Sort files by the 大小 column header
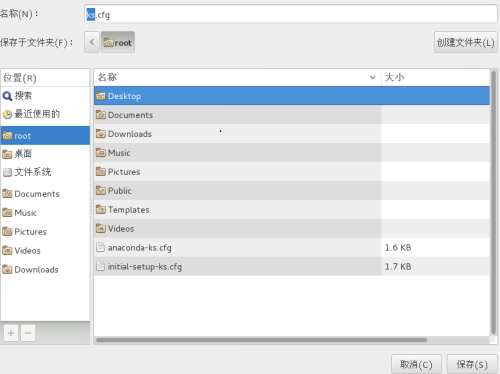 click(435, 77)
